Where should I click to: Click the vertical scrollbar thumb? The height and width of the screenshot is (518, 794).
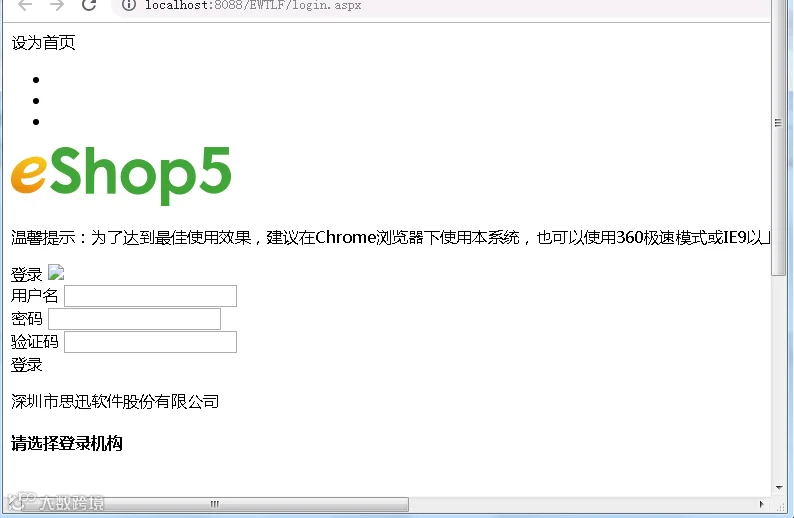coord(778,138)
